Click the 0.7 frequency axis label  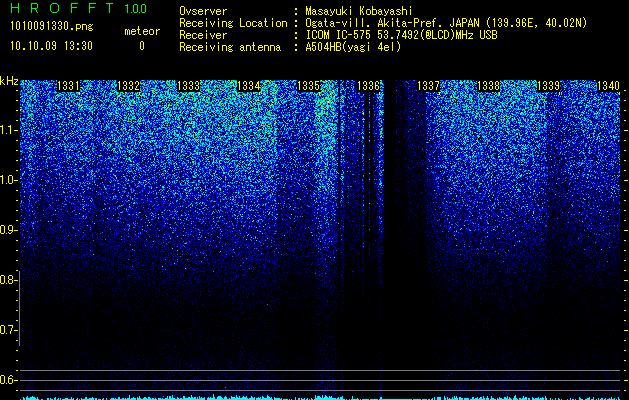[8, 330]
